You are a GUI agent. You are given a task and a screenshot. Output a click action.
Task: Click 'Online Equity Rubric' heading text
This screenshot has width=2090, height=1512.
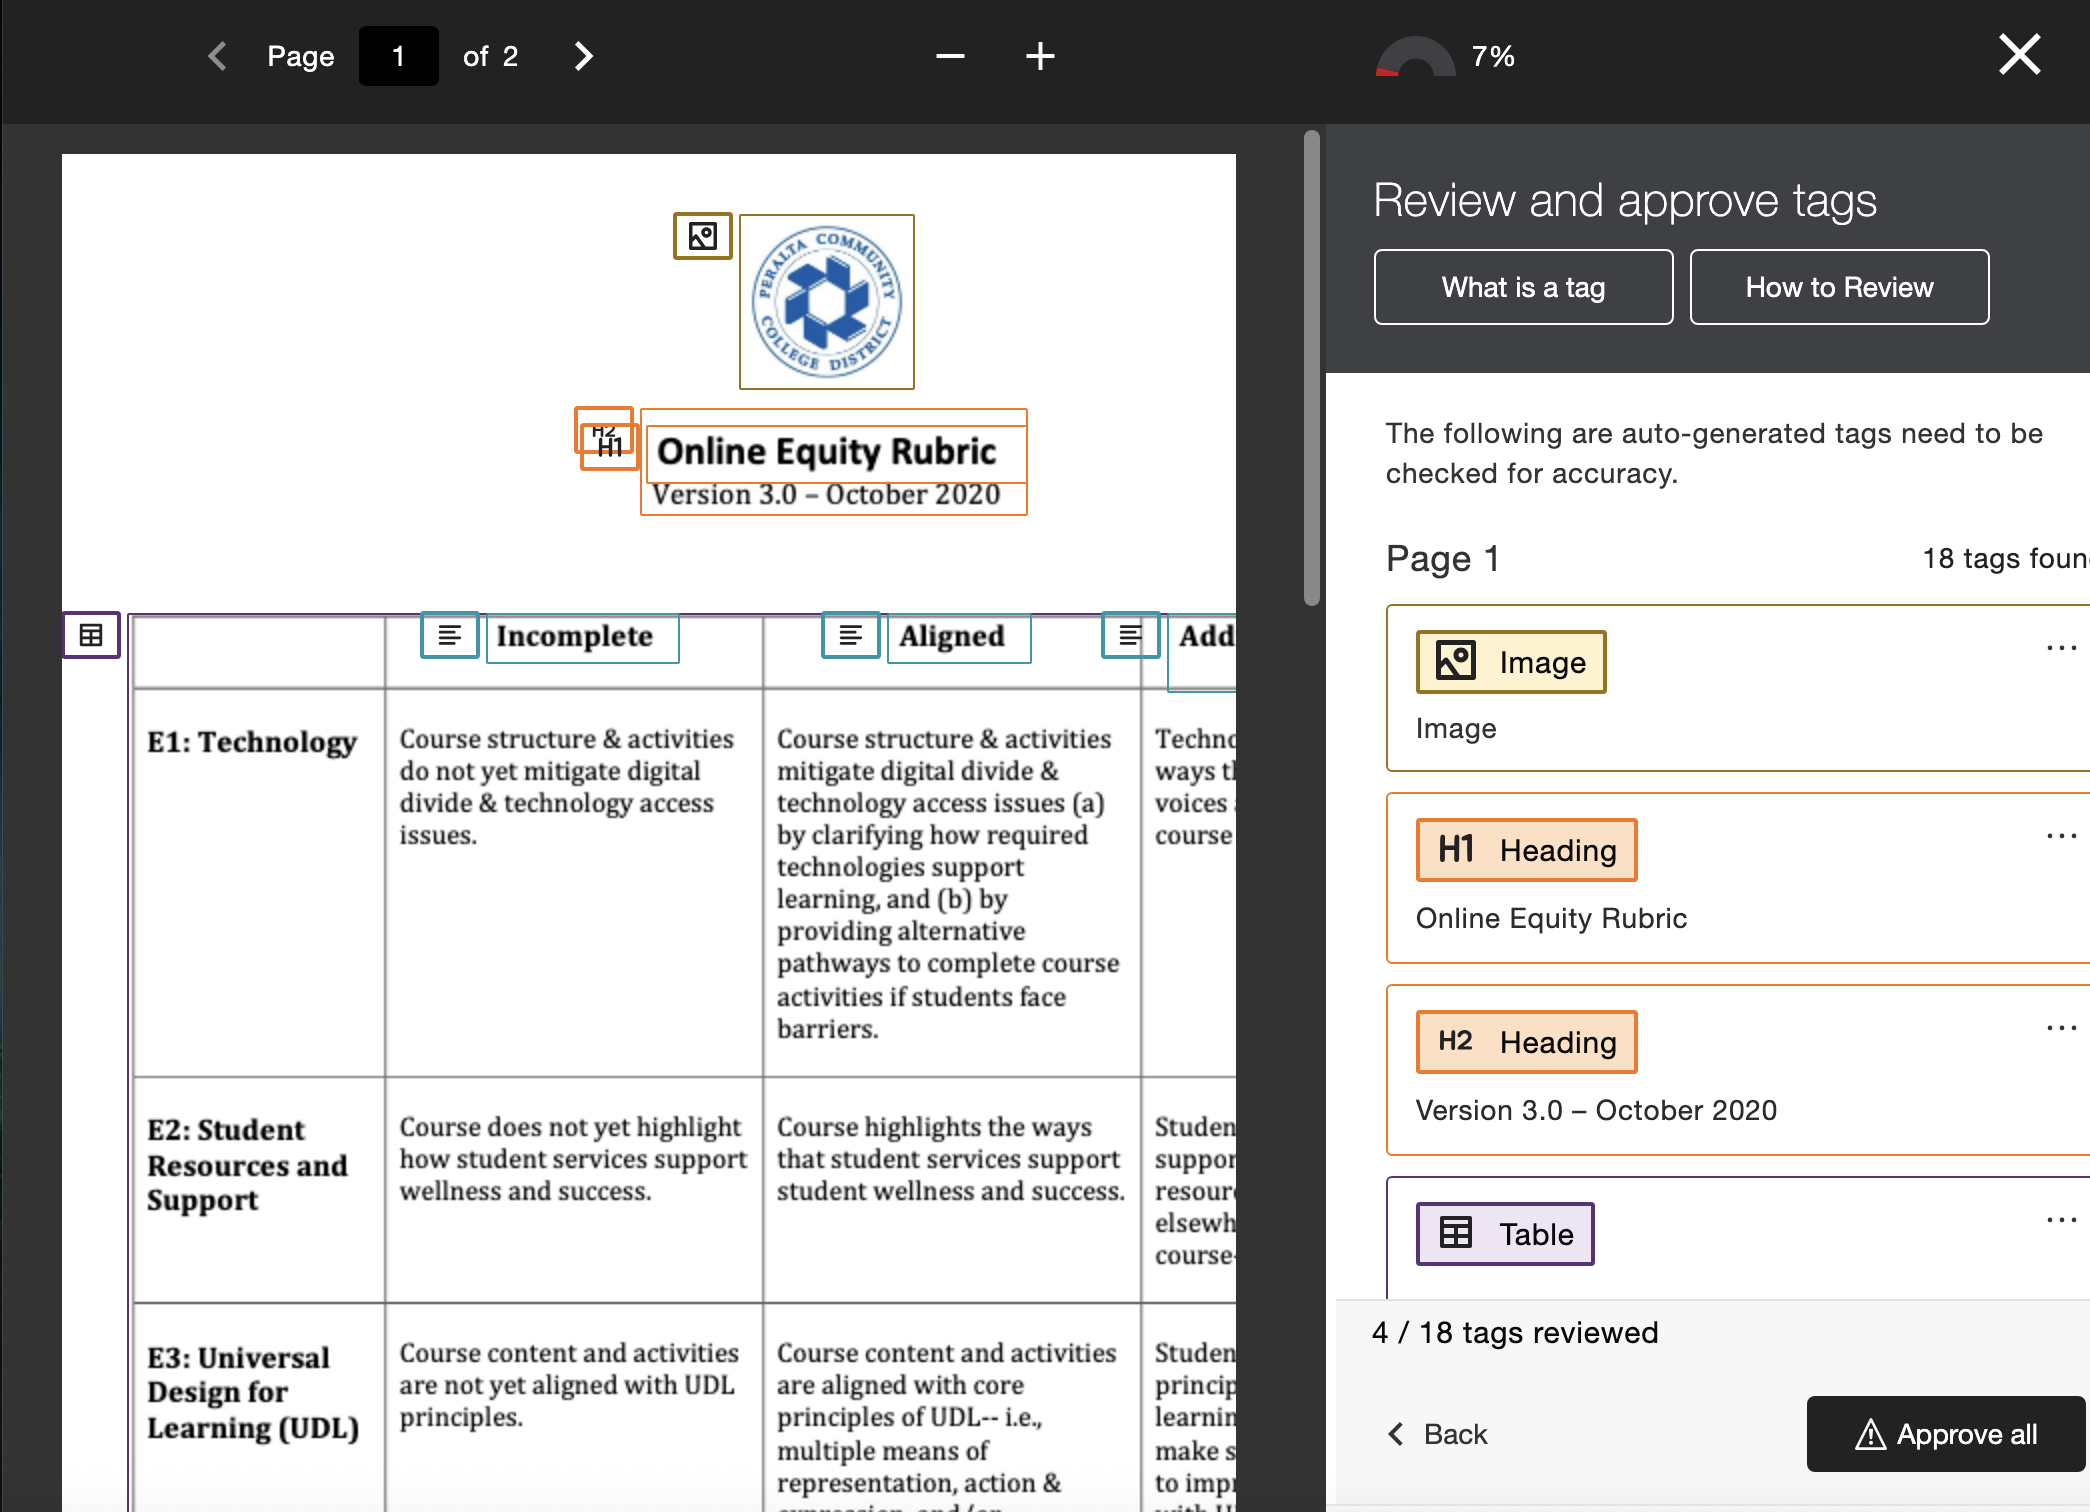[827, 452]
